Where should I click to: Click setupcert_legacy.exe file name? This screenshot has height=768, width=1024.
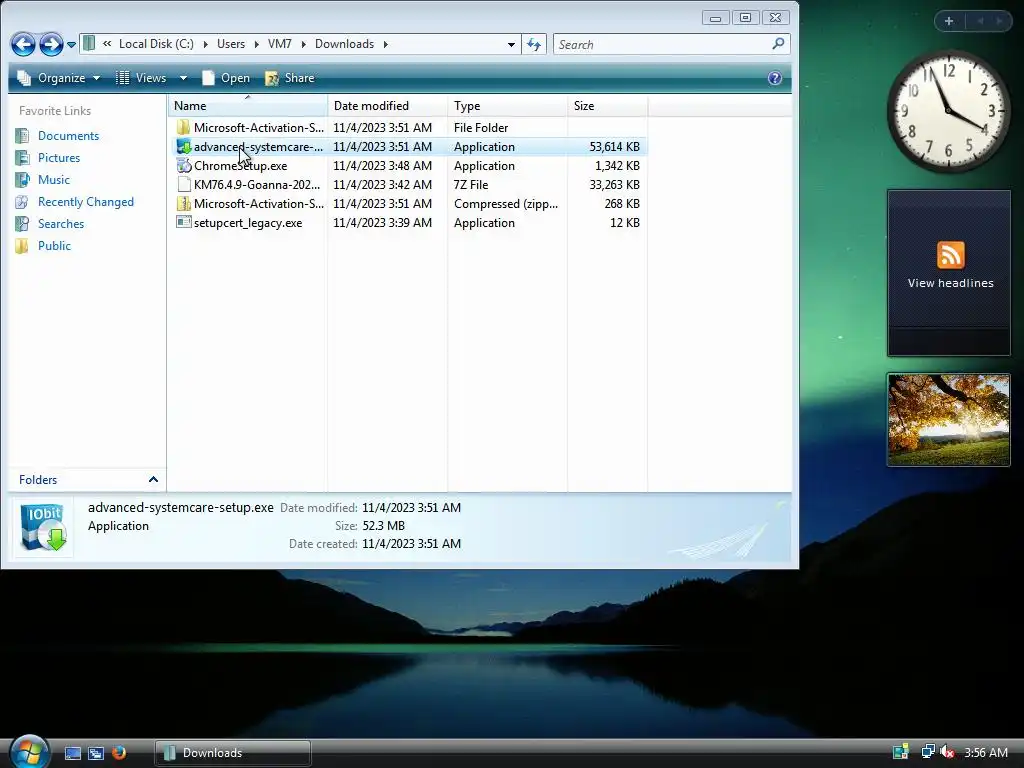pos(248,223)
